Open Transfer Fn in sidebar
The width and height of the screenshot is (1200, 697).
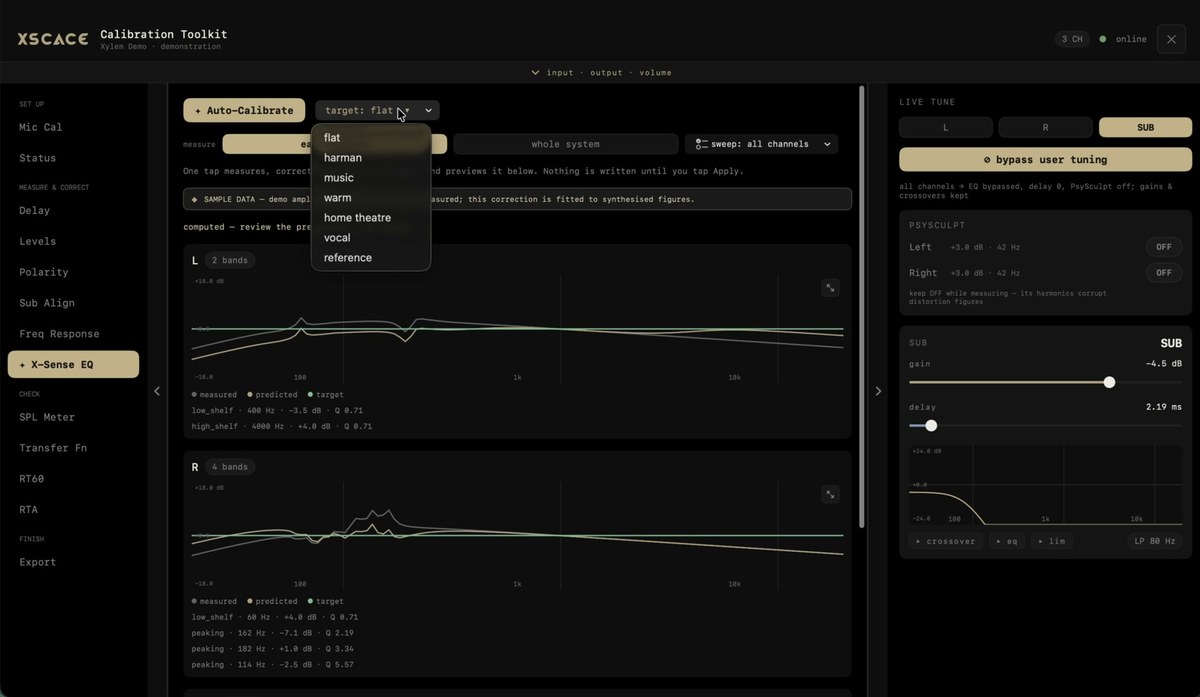point(73,448)
